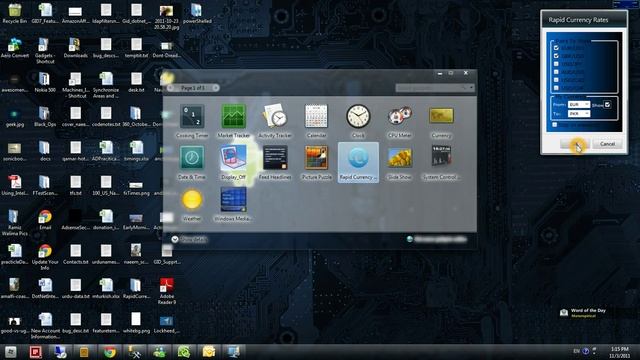Select the Black_Ops desktop folder

coord(45,117)
